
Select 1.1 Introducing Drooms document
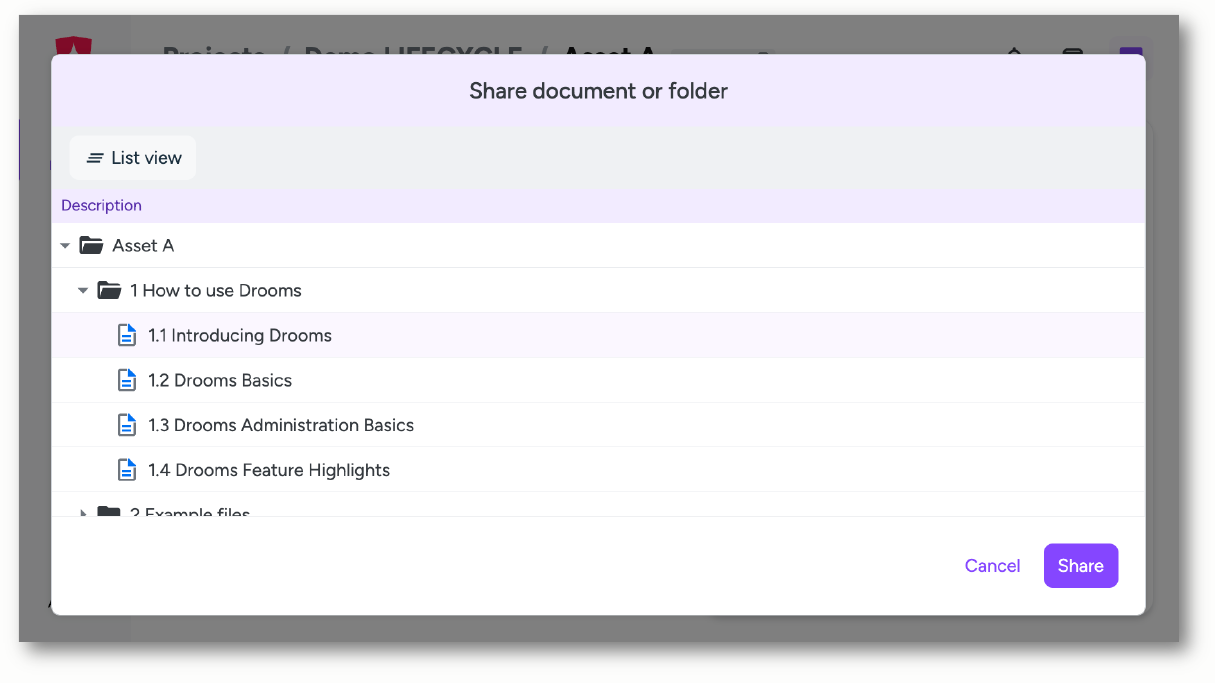[x=240, y=335]
